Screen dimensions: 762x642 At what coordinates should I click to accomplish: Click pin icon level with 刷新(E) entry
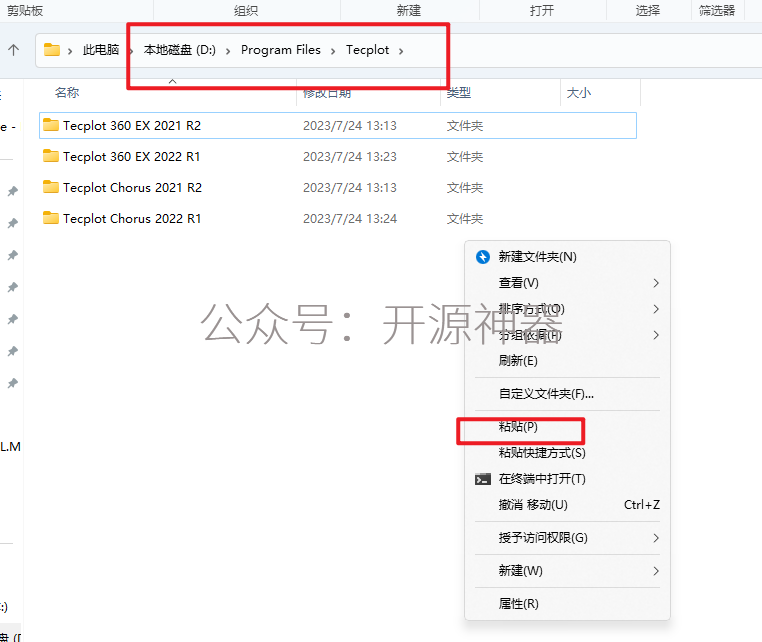pyautogui.click(x=13, y=351)
